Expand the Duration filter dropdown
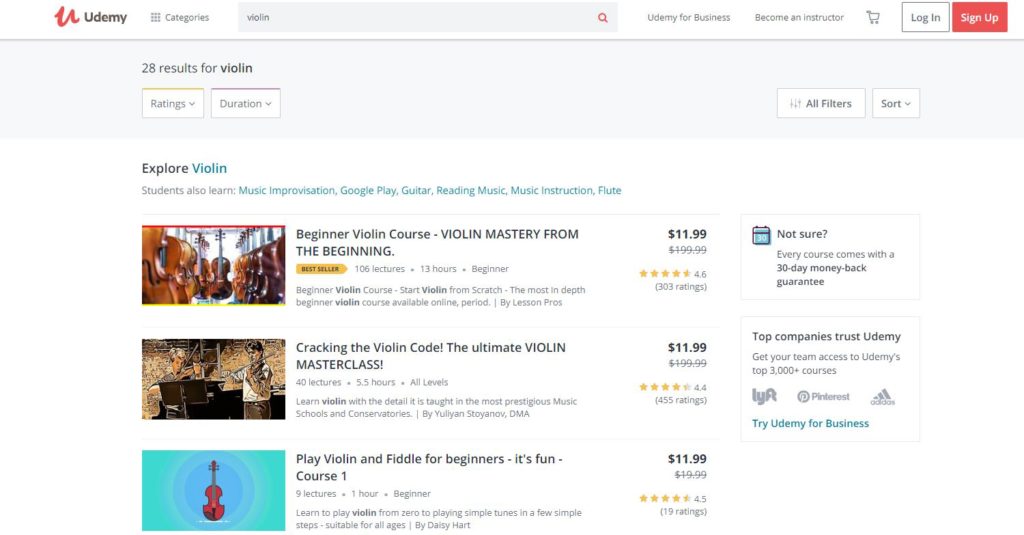Image resolution: width=1024 pixels, height=535 pixels. pyautogui.click(x=246, y=103)
